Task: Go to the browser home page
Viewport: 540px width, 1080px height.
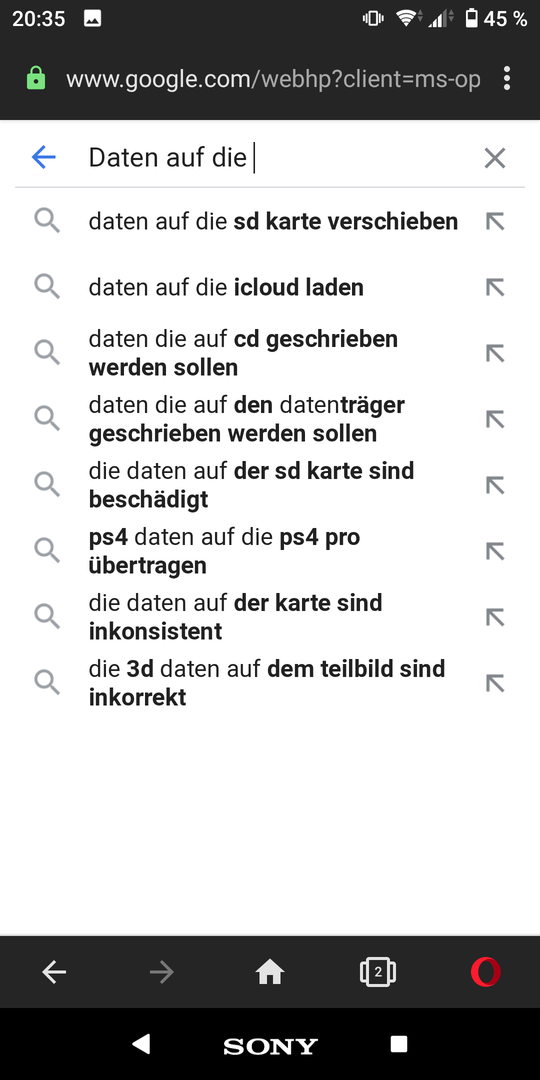Action: [x=270, y=973]
